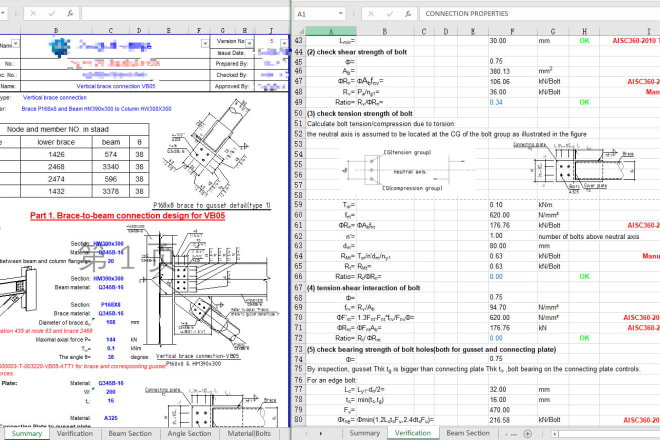Click the Enter checkmark in left window's formula bar
Viewport: 660px width, 440px height.
pyautogui.click(x=51, y=13)
